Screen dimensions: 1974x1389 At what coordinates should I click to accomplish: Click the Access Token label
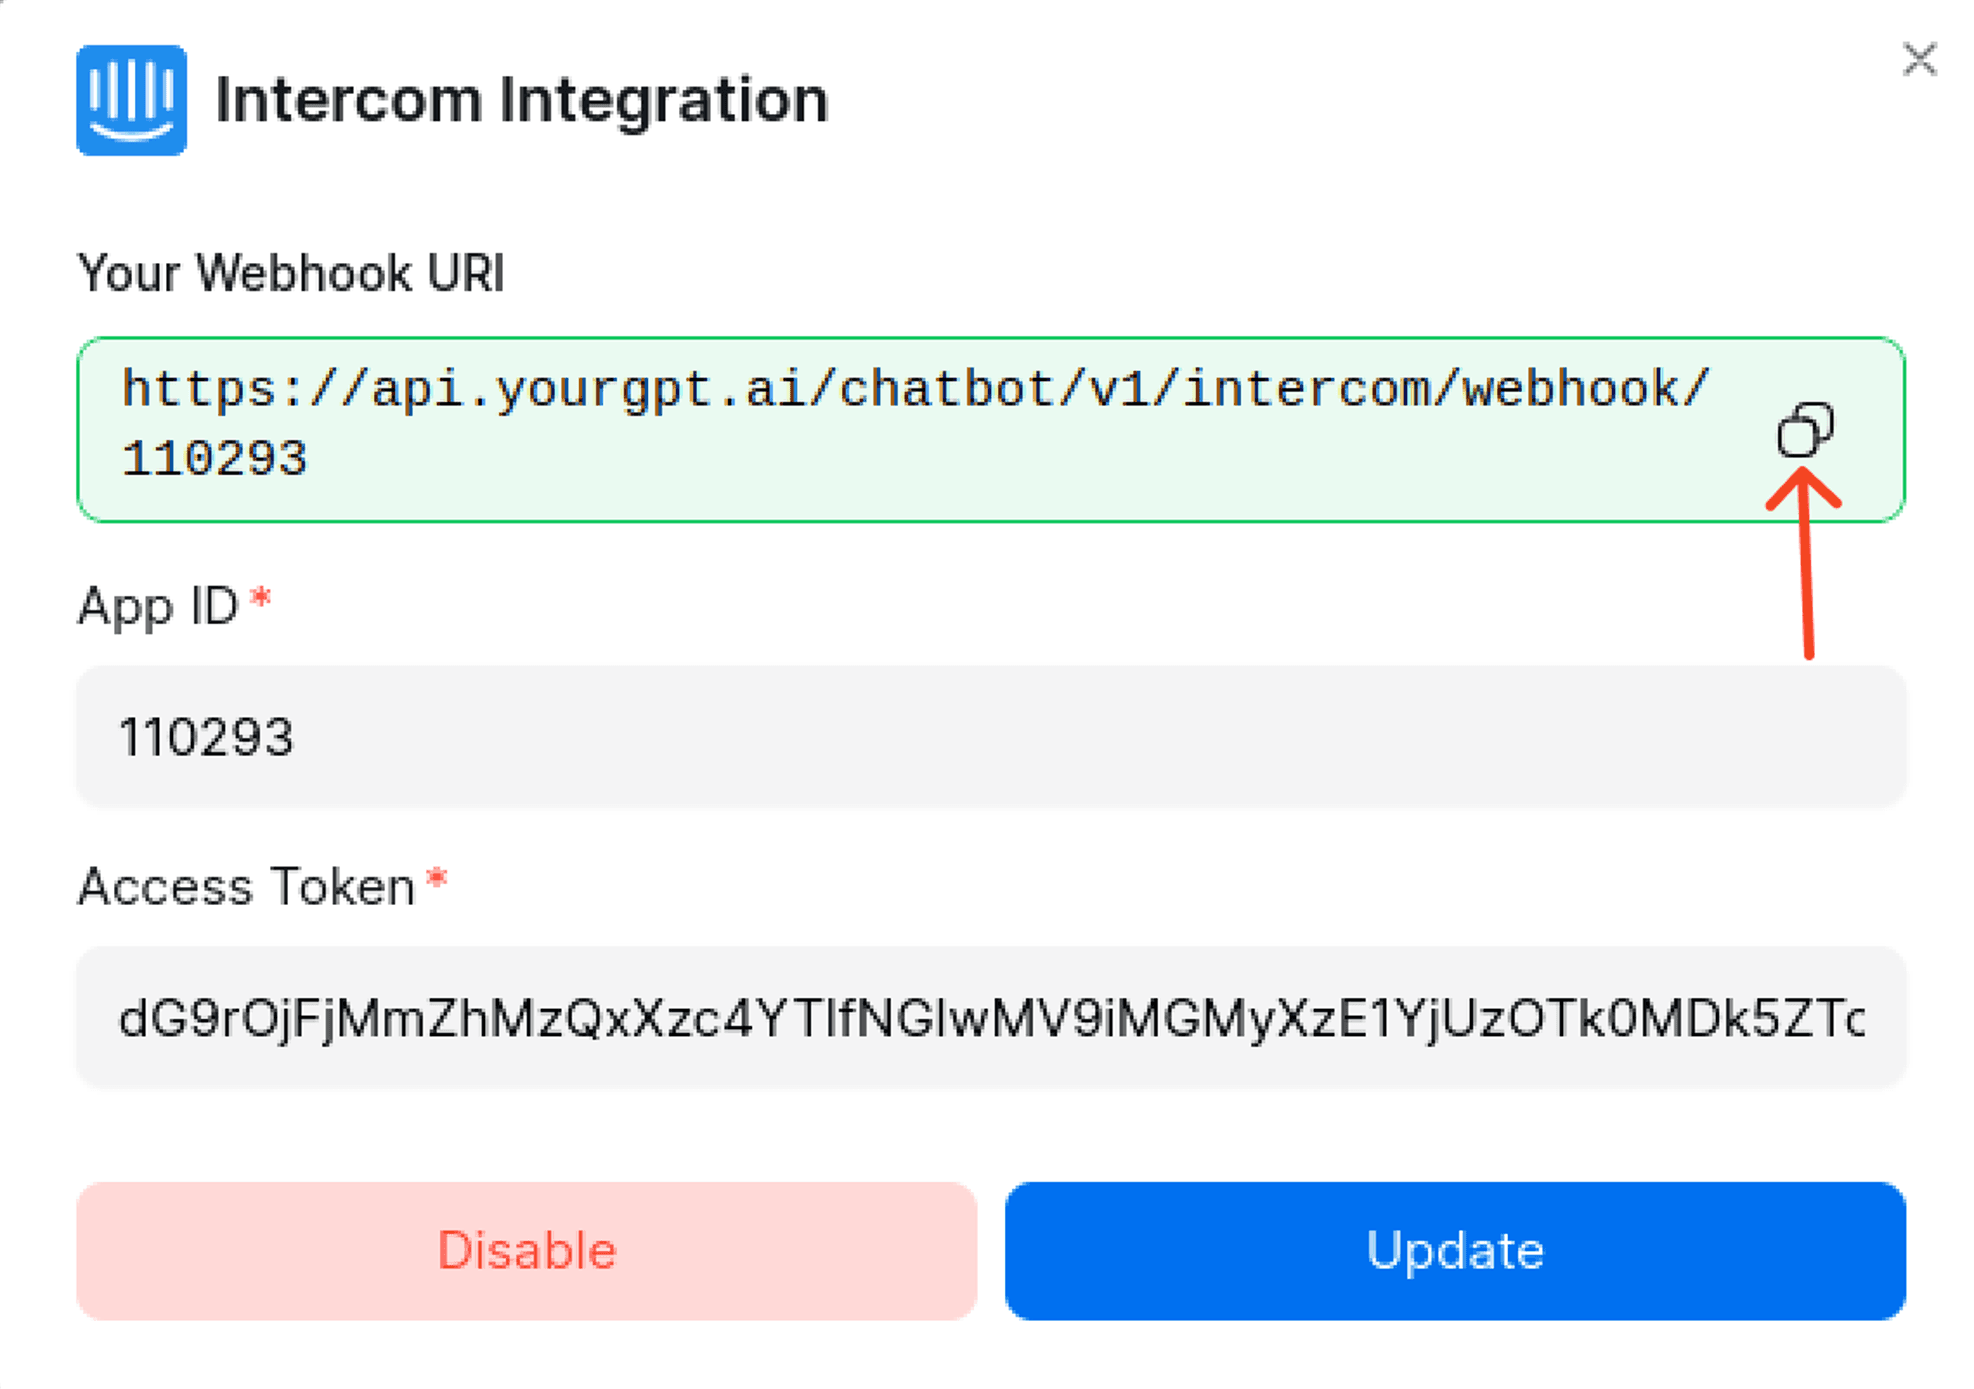point(247,884)
